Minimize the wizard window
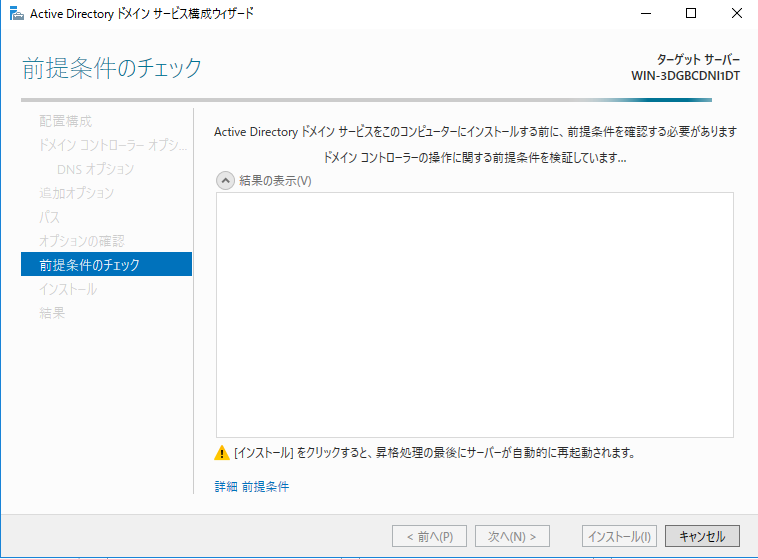Image resolution: width=758 pixels, height=559 pixels. click(x=646, y=14)
